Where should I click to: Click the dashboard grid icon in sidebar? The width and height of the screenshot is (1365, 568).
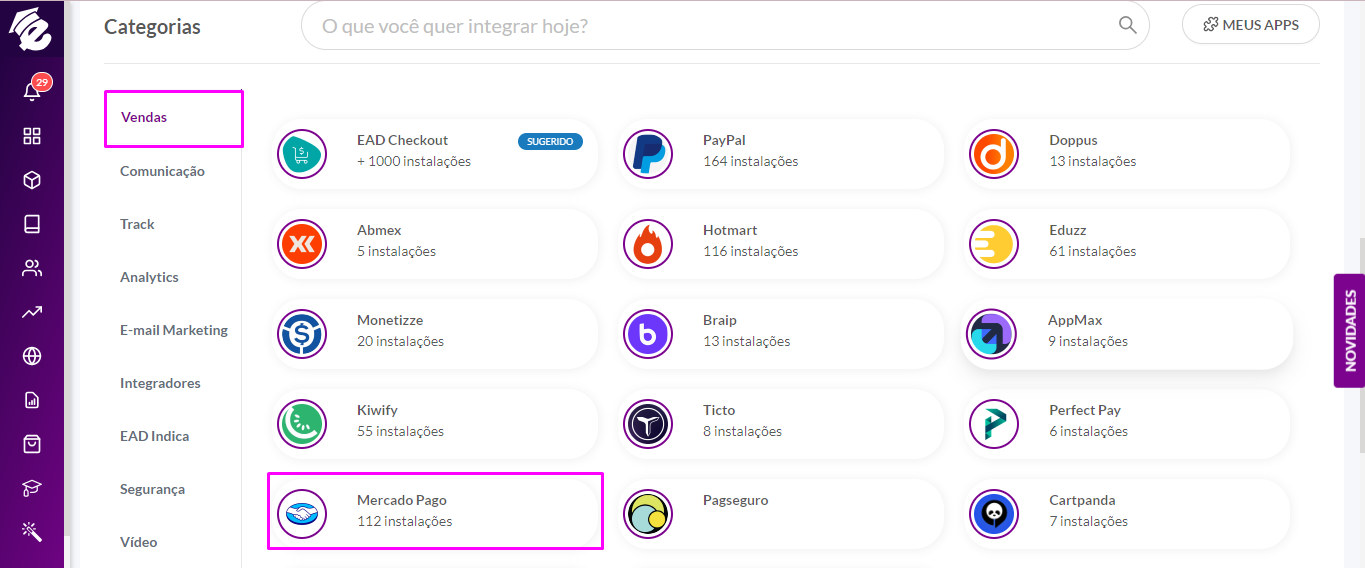[32, 136]
